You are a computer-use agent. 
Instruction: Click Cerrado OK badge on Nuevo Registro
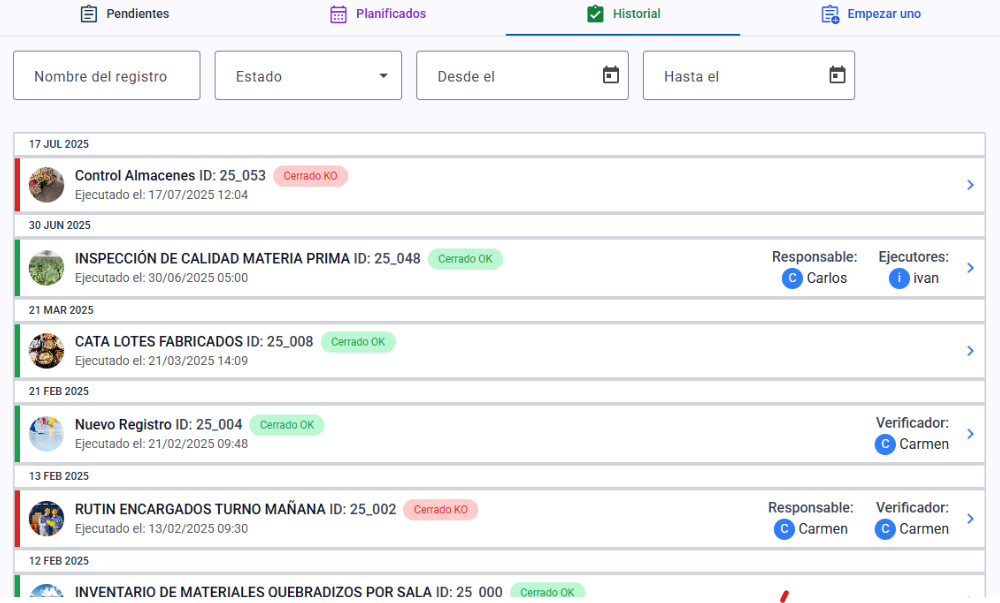(286, 425)
